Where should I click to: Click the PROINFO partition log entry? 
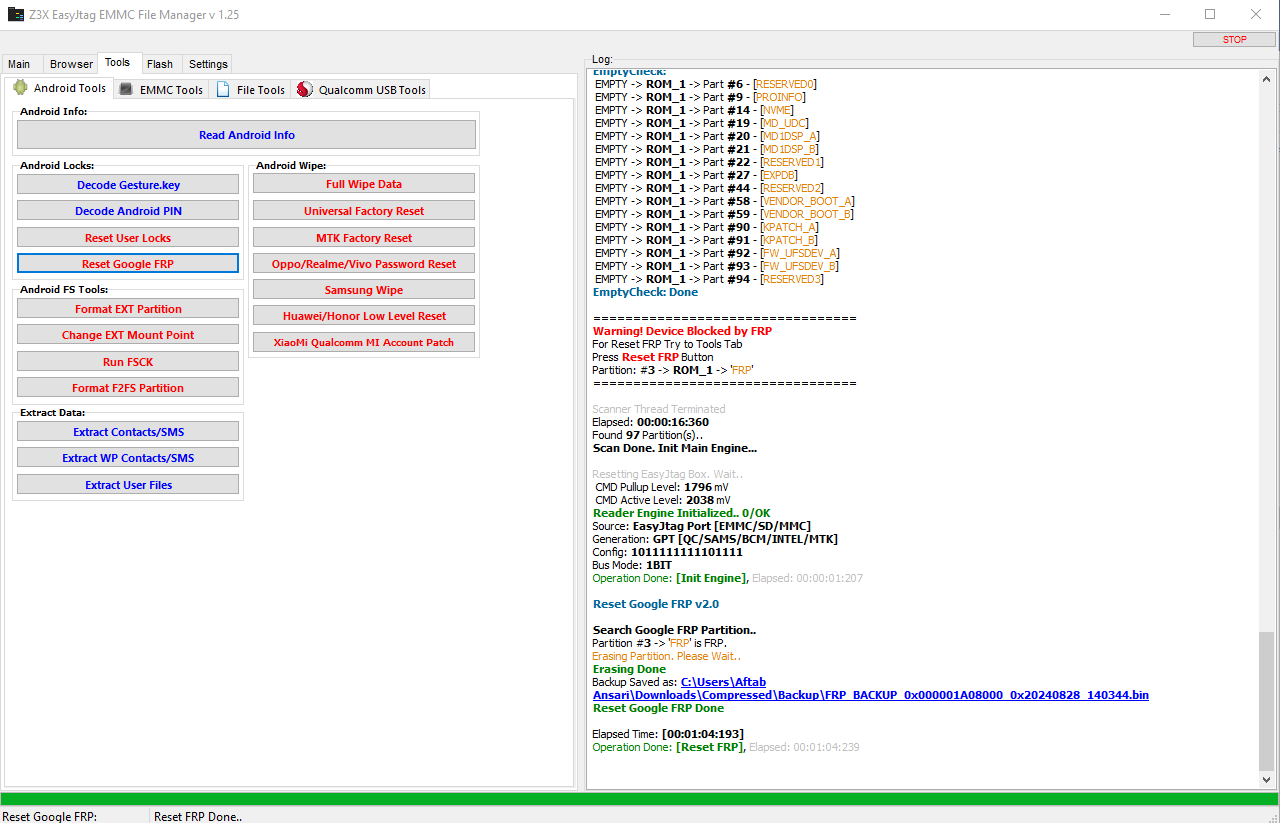[700, 97]
